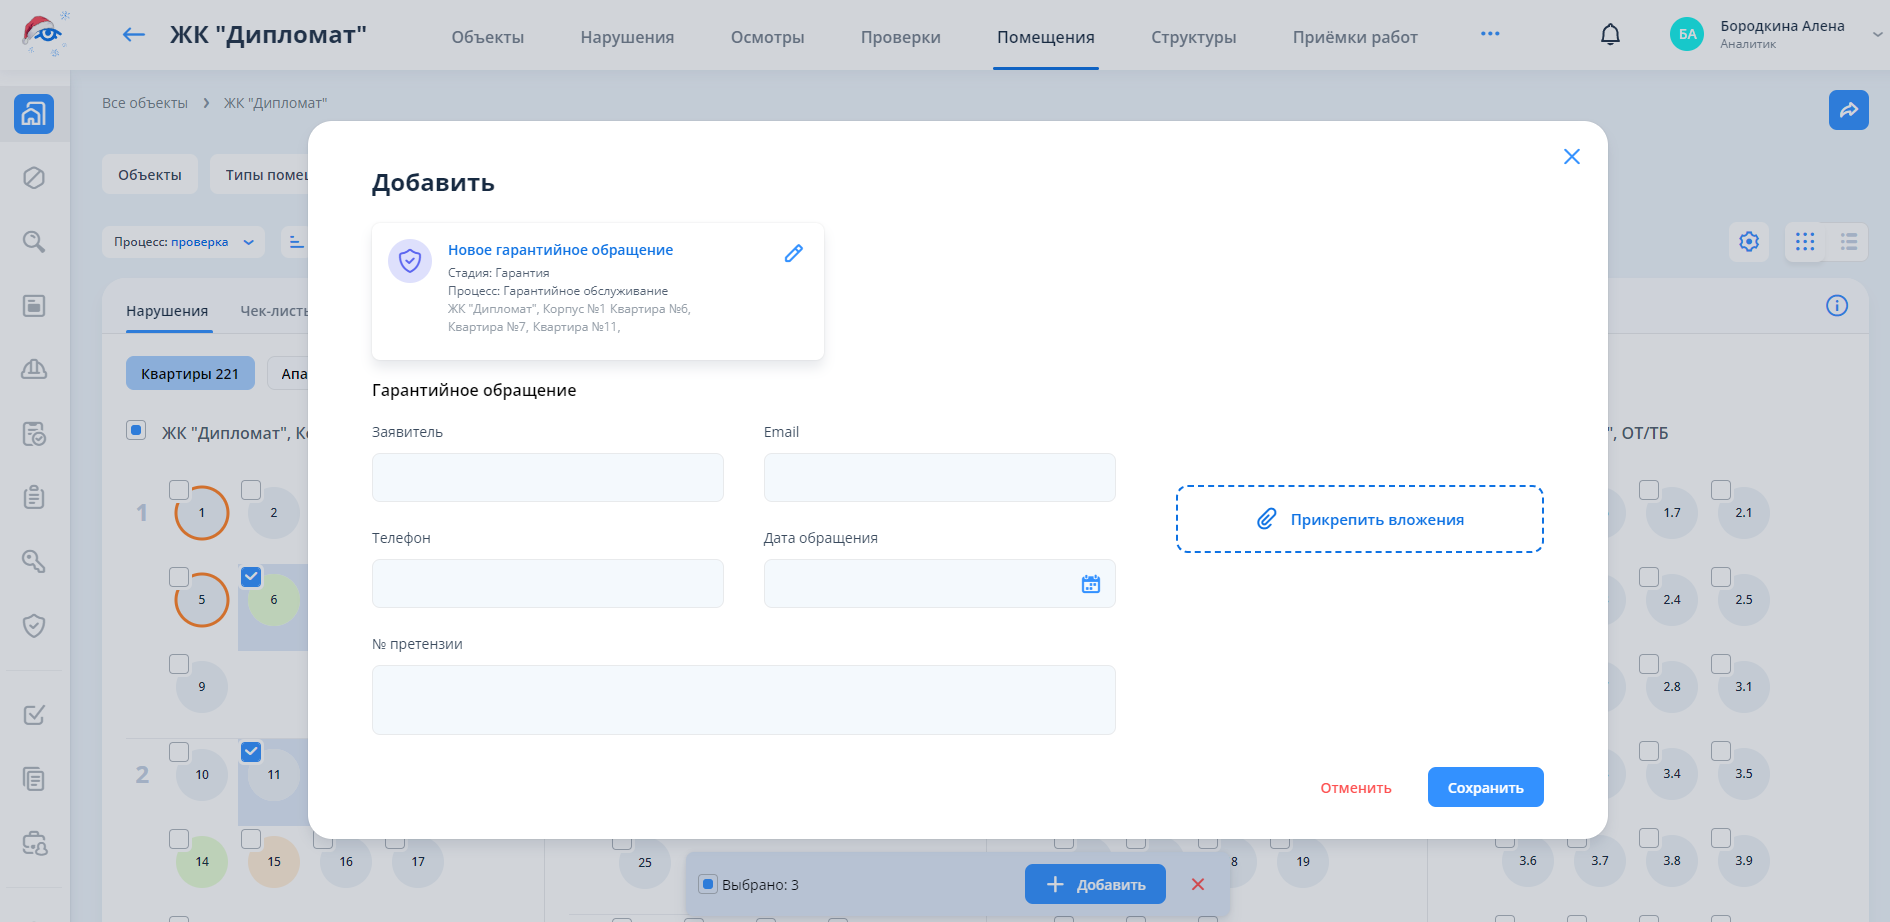Click the info icon in the panel header

pyautogui.click(x=1836, y=306)
